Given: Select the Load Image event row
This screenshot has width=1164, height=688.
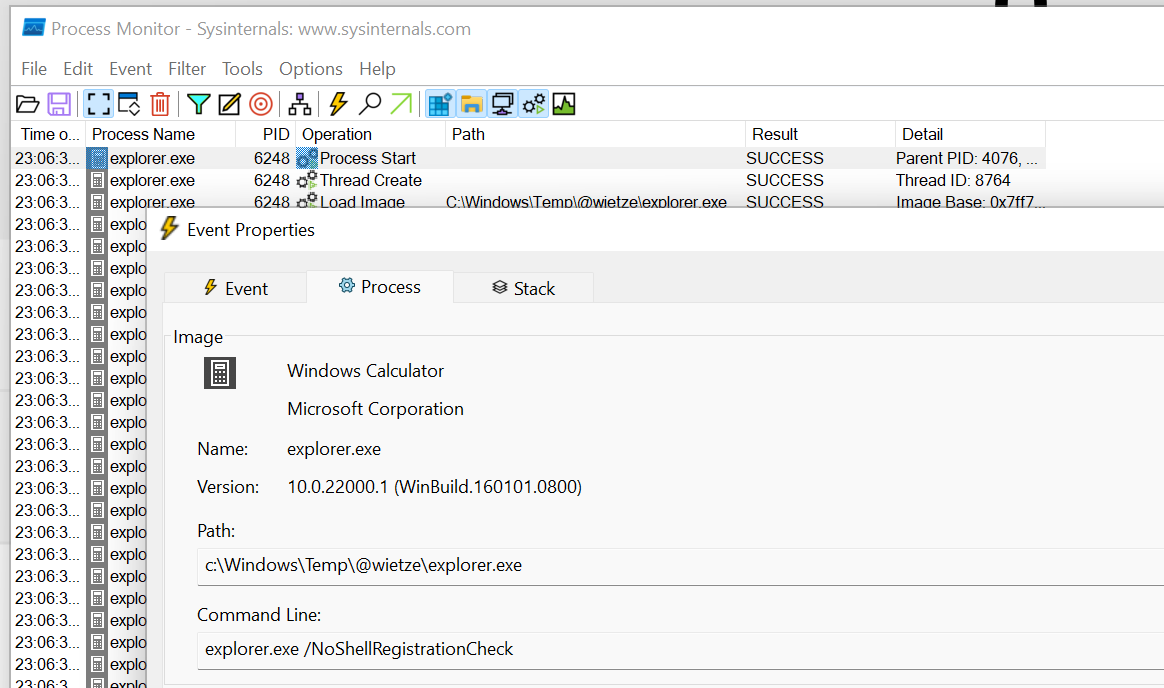Looking at the screenshot, I should (529, 201).
